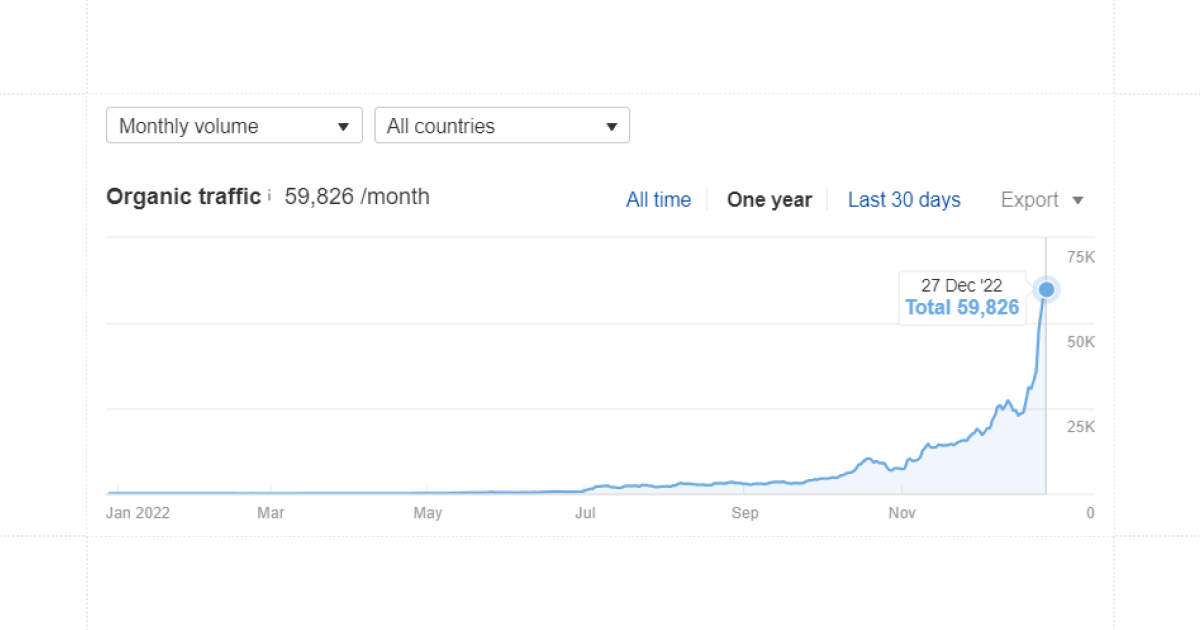Click the 75K y-axis label
This screenshot has width=1200, height=630.
pos(1081,258)
